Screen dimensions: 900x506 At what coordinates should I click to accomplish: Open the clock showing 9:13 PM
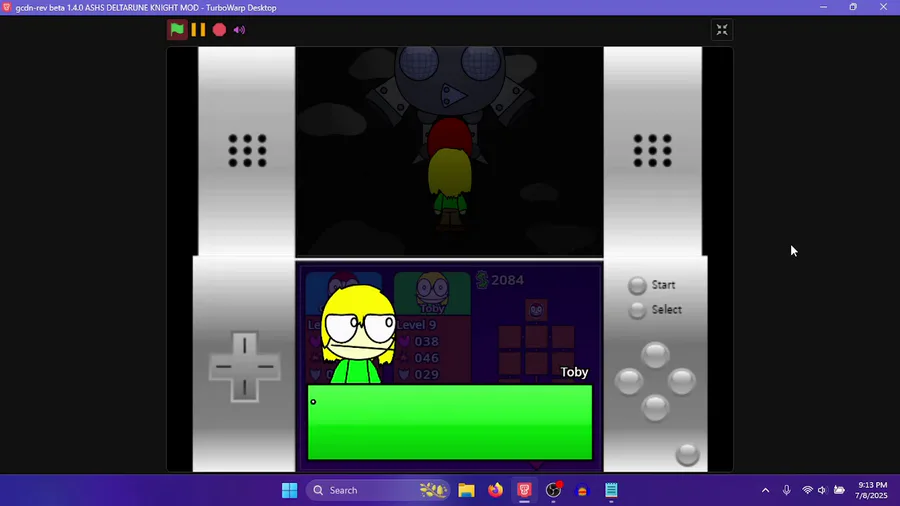(871, 491)
